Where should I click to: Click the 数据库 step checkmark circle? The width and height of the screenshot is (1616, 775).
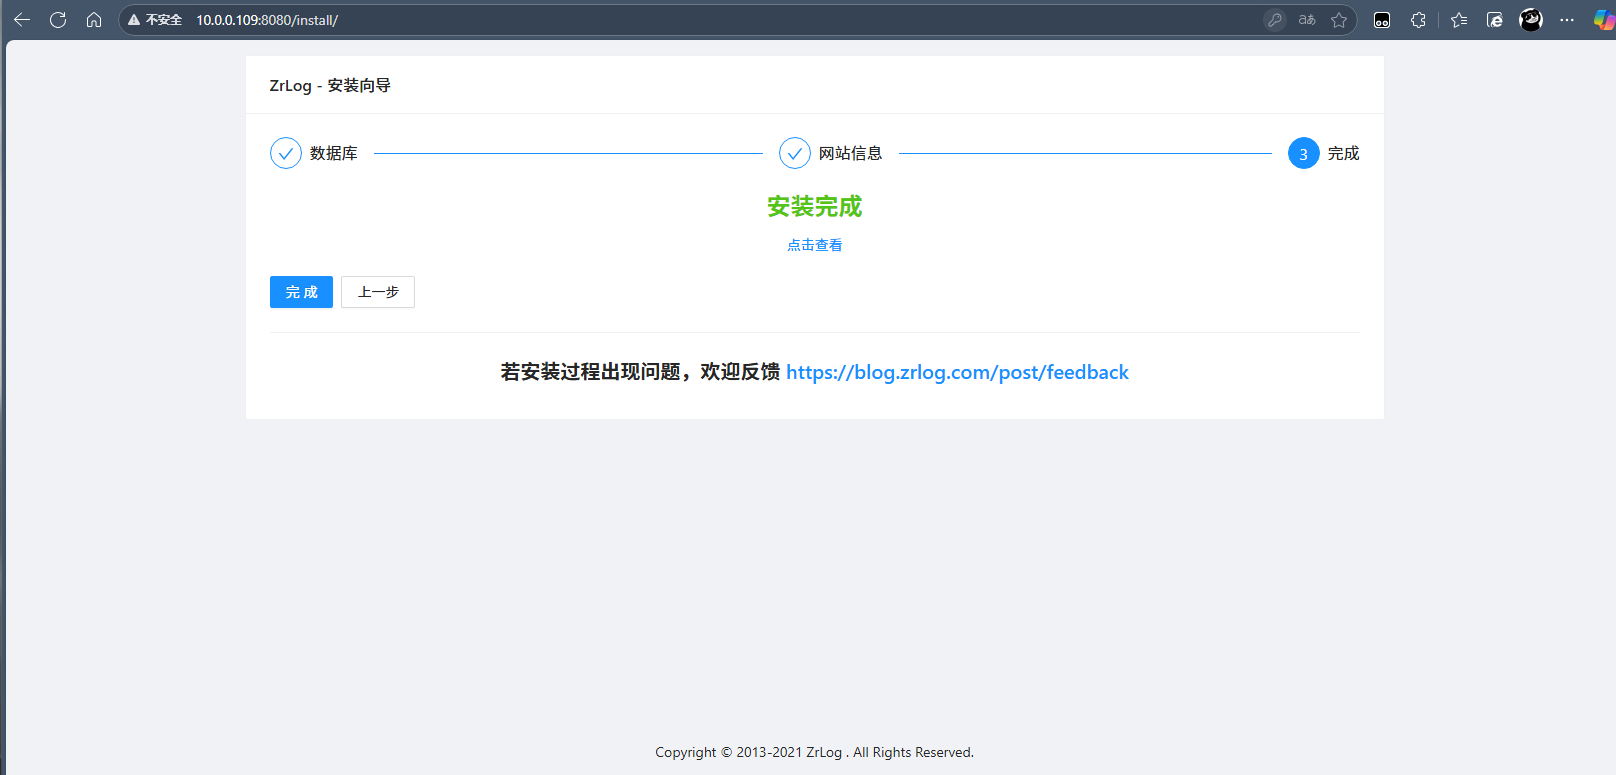tap(286, 153)
